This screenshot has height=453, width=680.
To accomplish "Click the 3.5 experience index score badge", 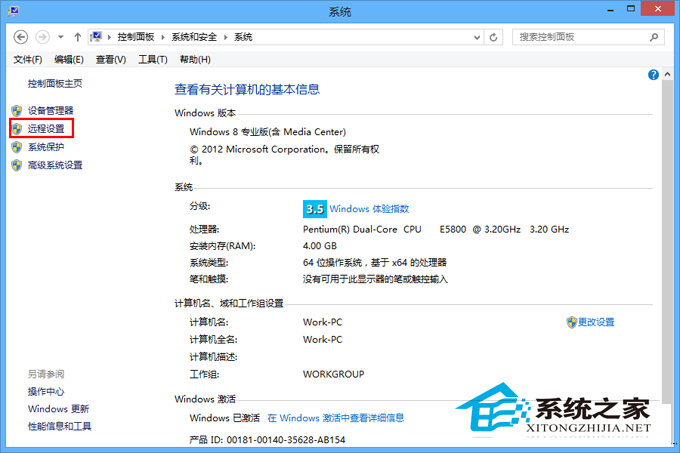I will [x=315, y=209].
